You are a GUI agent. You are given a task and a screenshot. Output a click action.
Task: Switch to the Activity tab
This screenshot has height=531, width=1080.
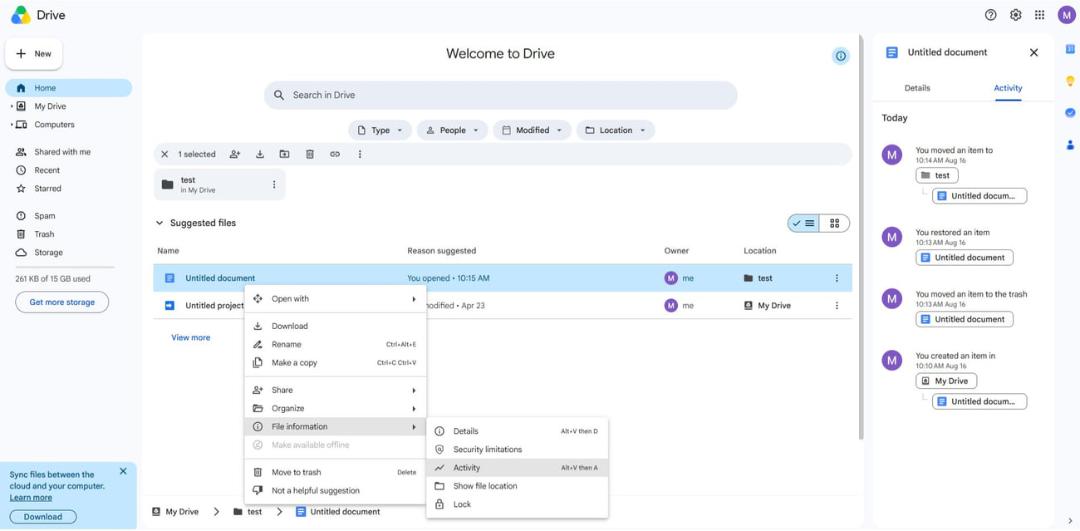pos(1008,88)
